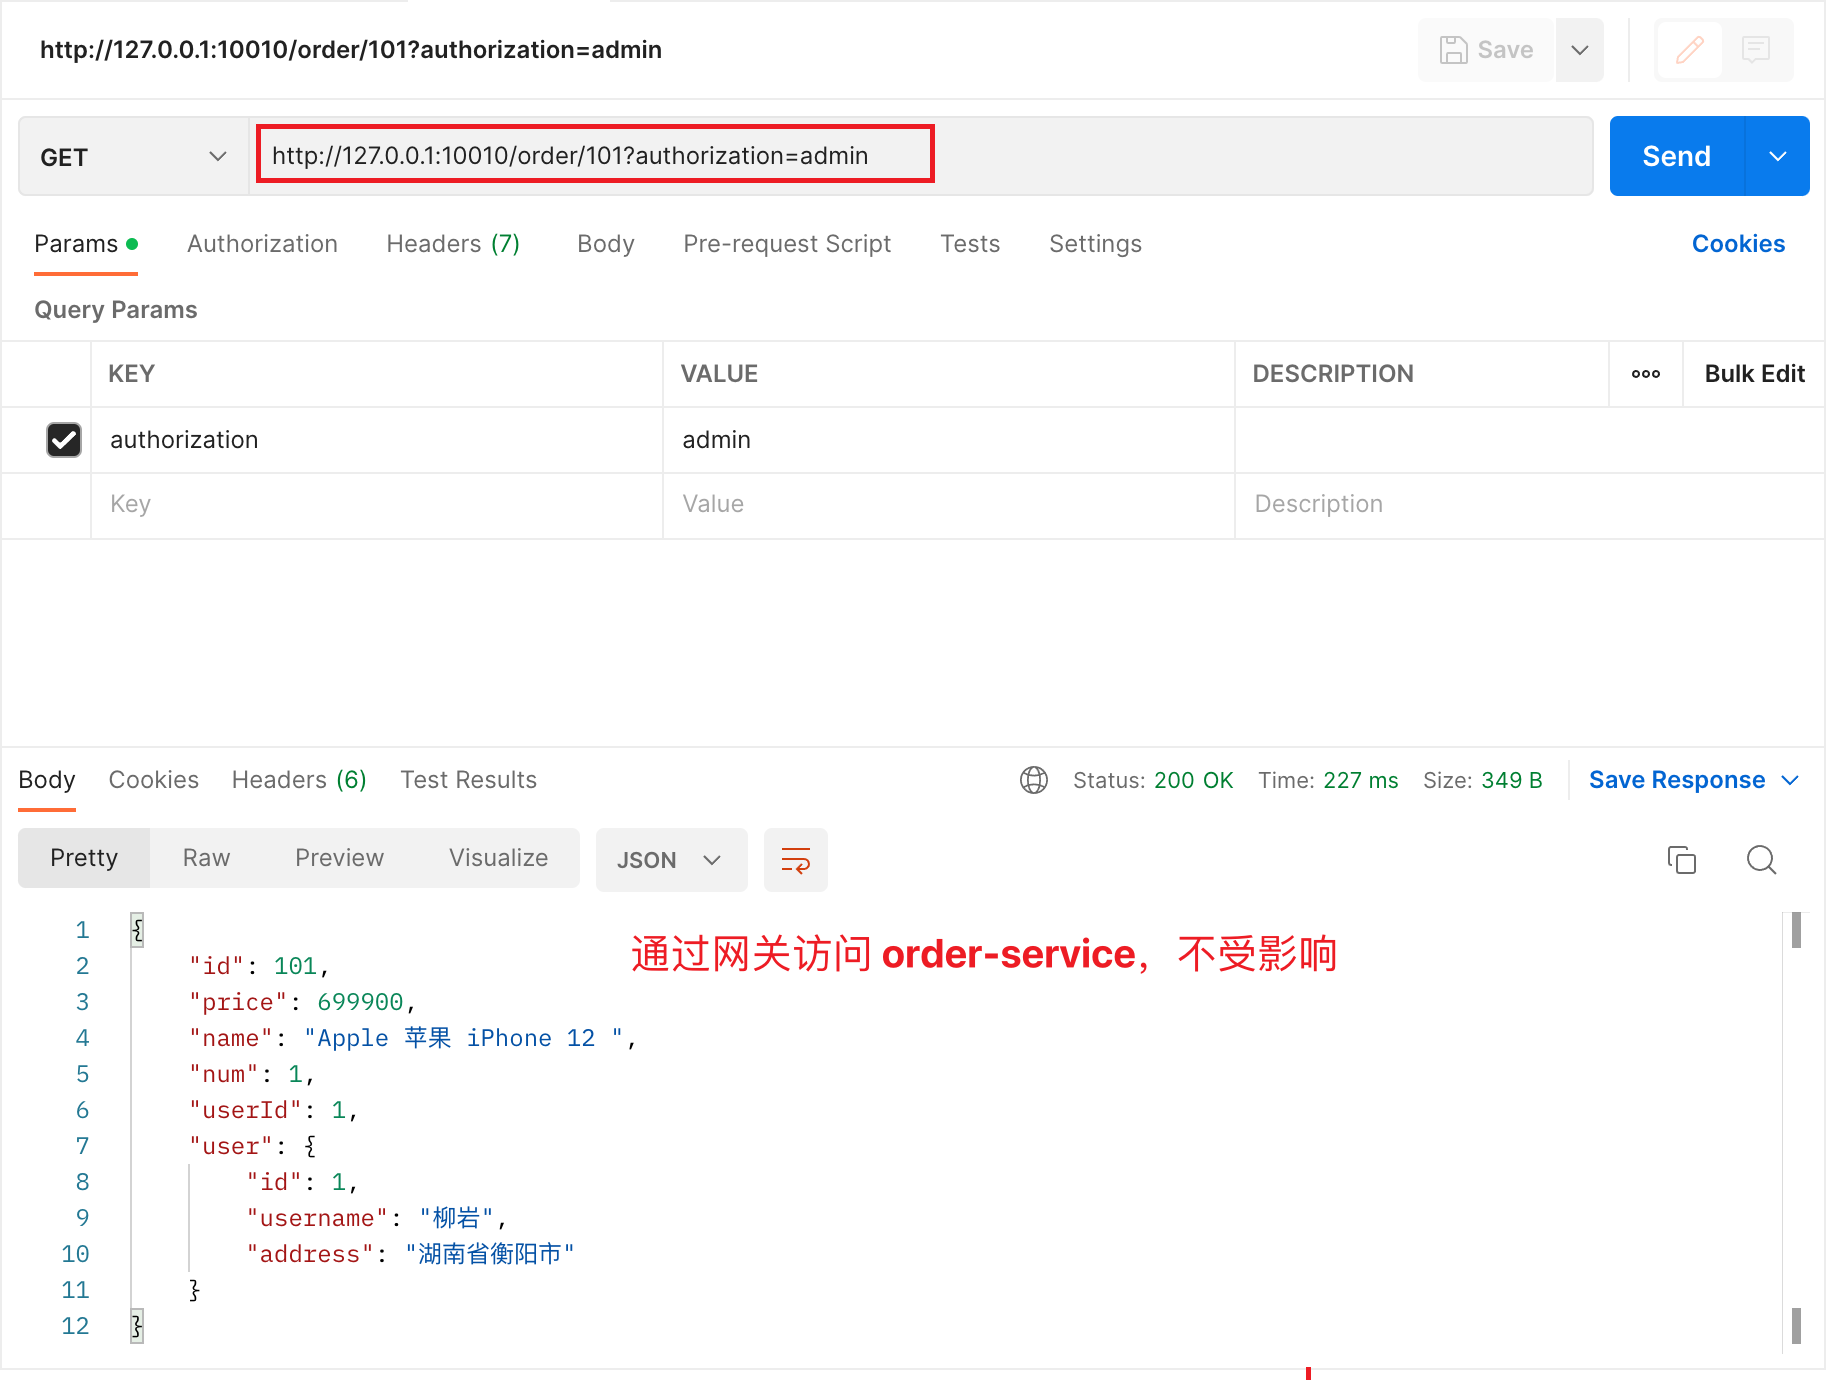Search within the response body
This screenshot has width=1826, height=1380.
(x=1761, y=860)
